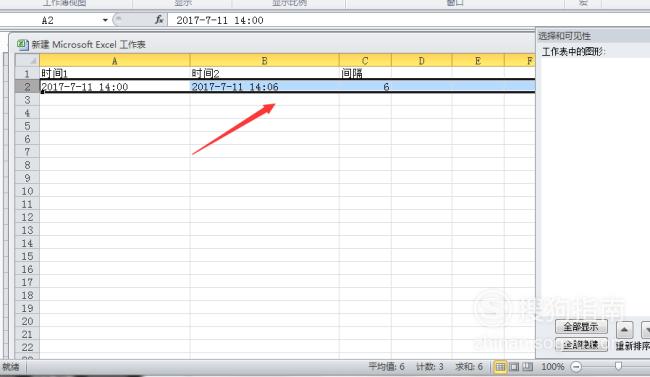Click cell A1 containing 时间1
The image size is (650, 377).
click(114, 73)
